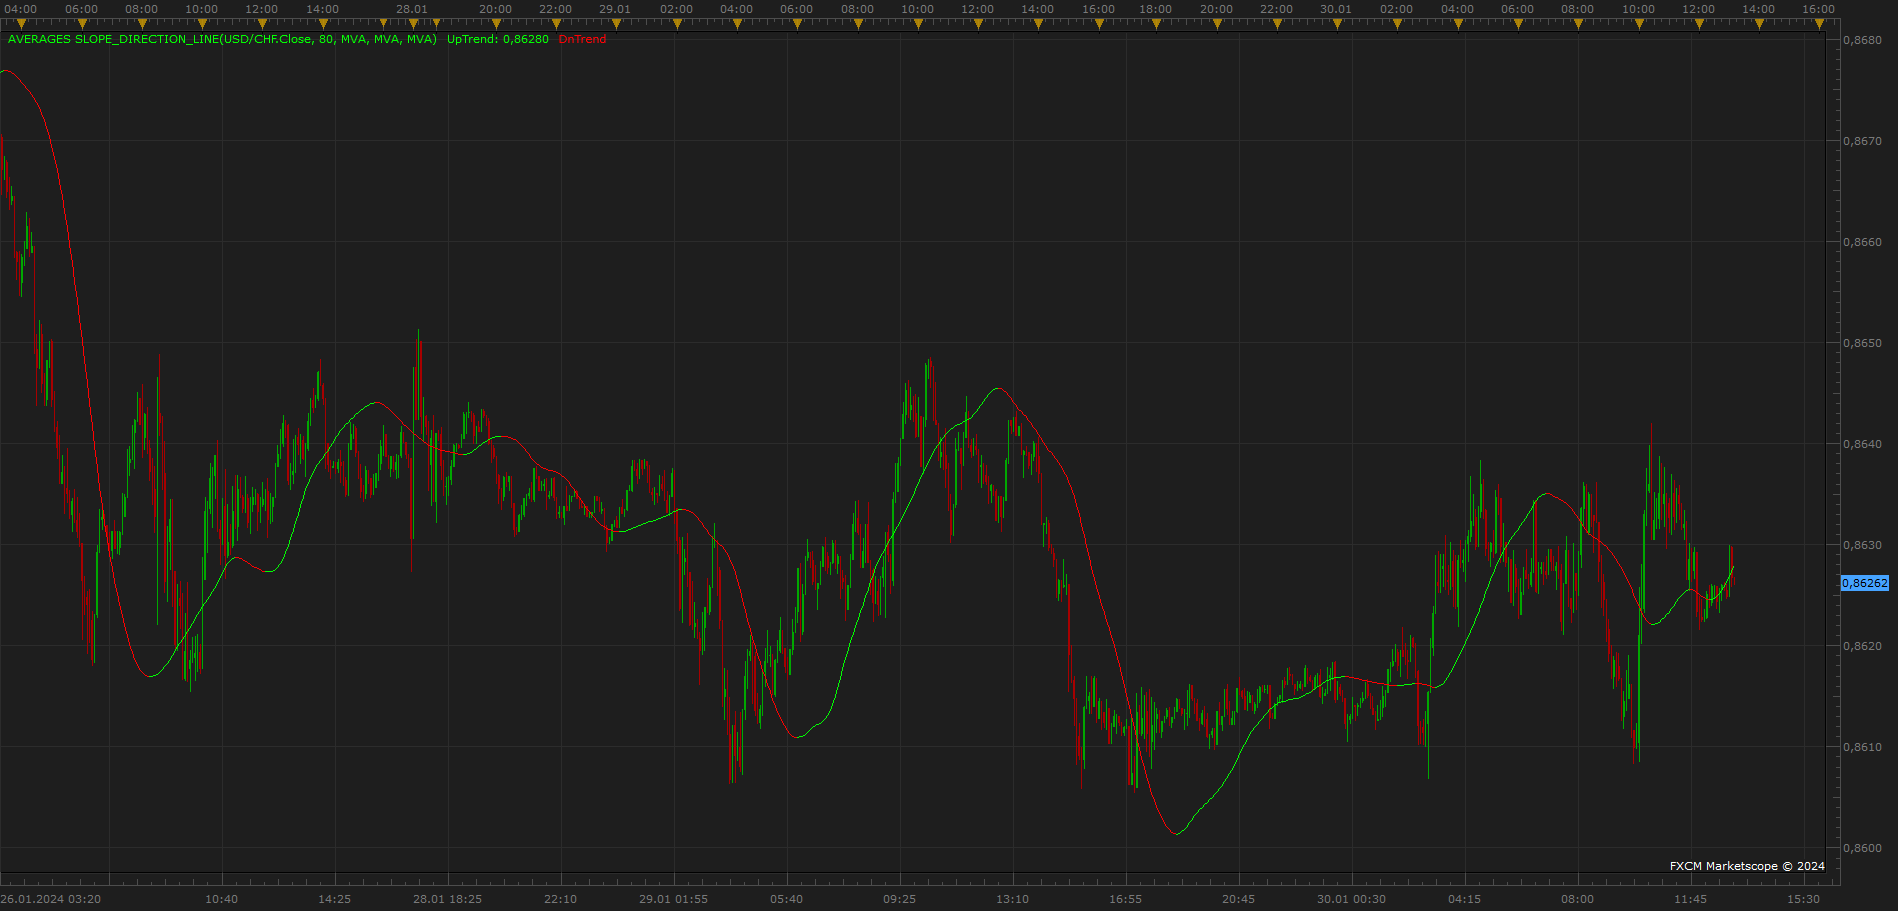Click the 30.01 00:30 bottom date label
The image size is (1898, 911).
1352,899
